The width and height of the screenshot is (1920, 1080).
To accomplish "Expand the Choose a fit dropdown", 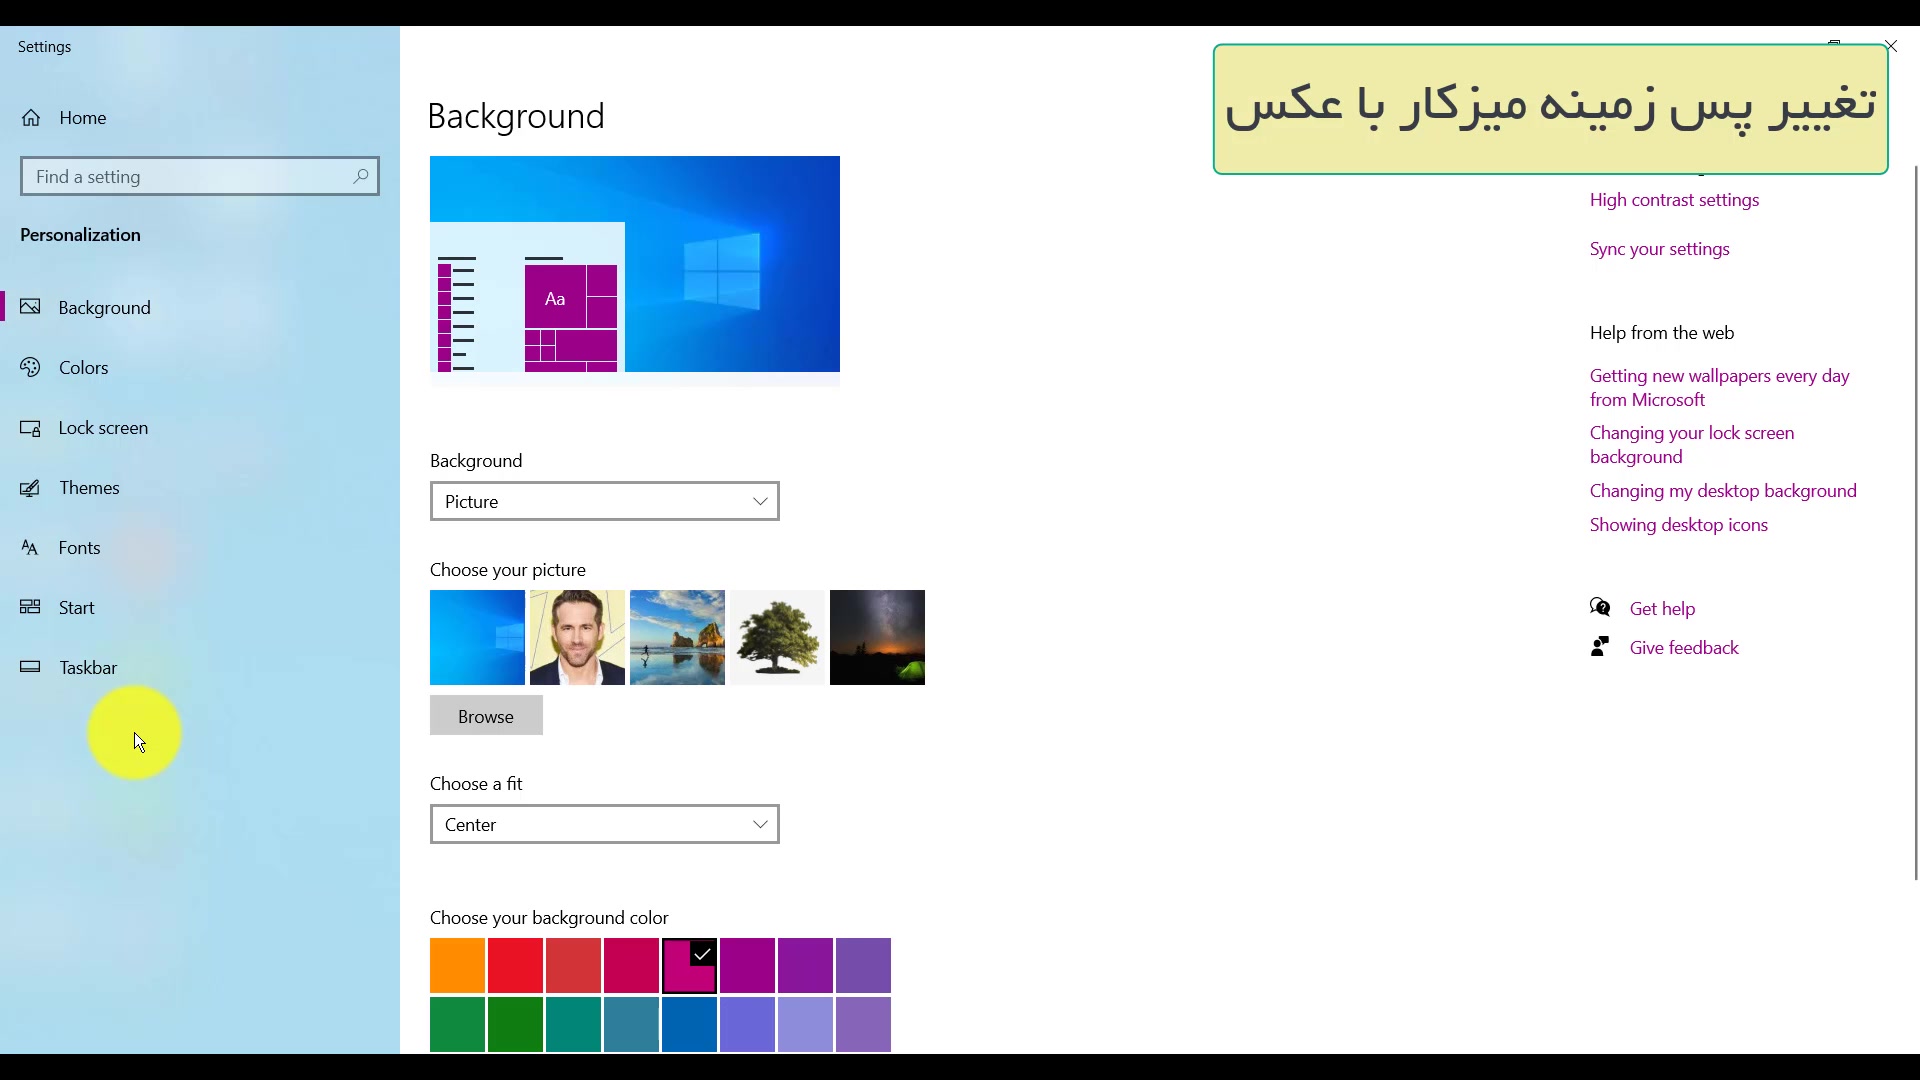I will point(604,824).
